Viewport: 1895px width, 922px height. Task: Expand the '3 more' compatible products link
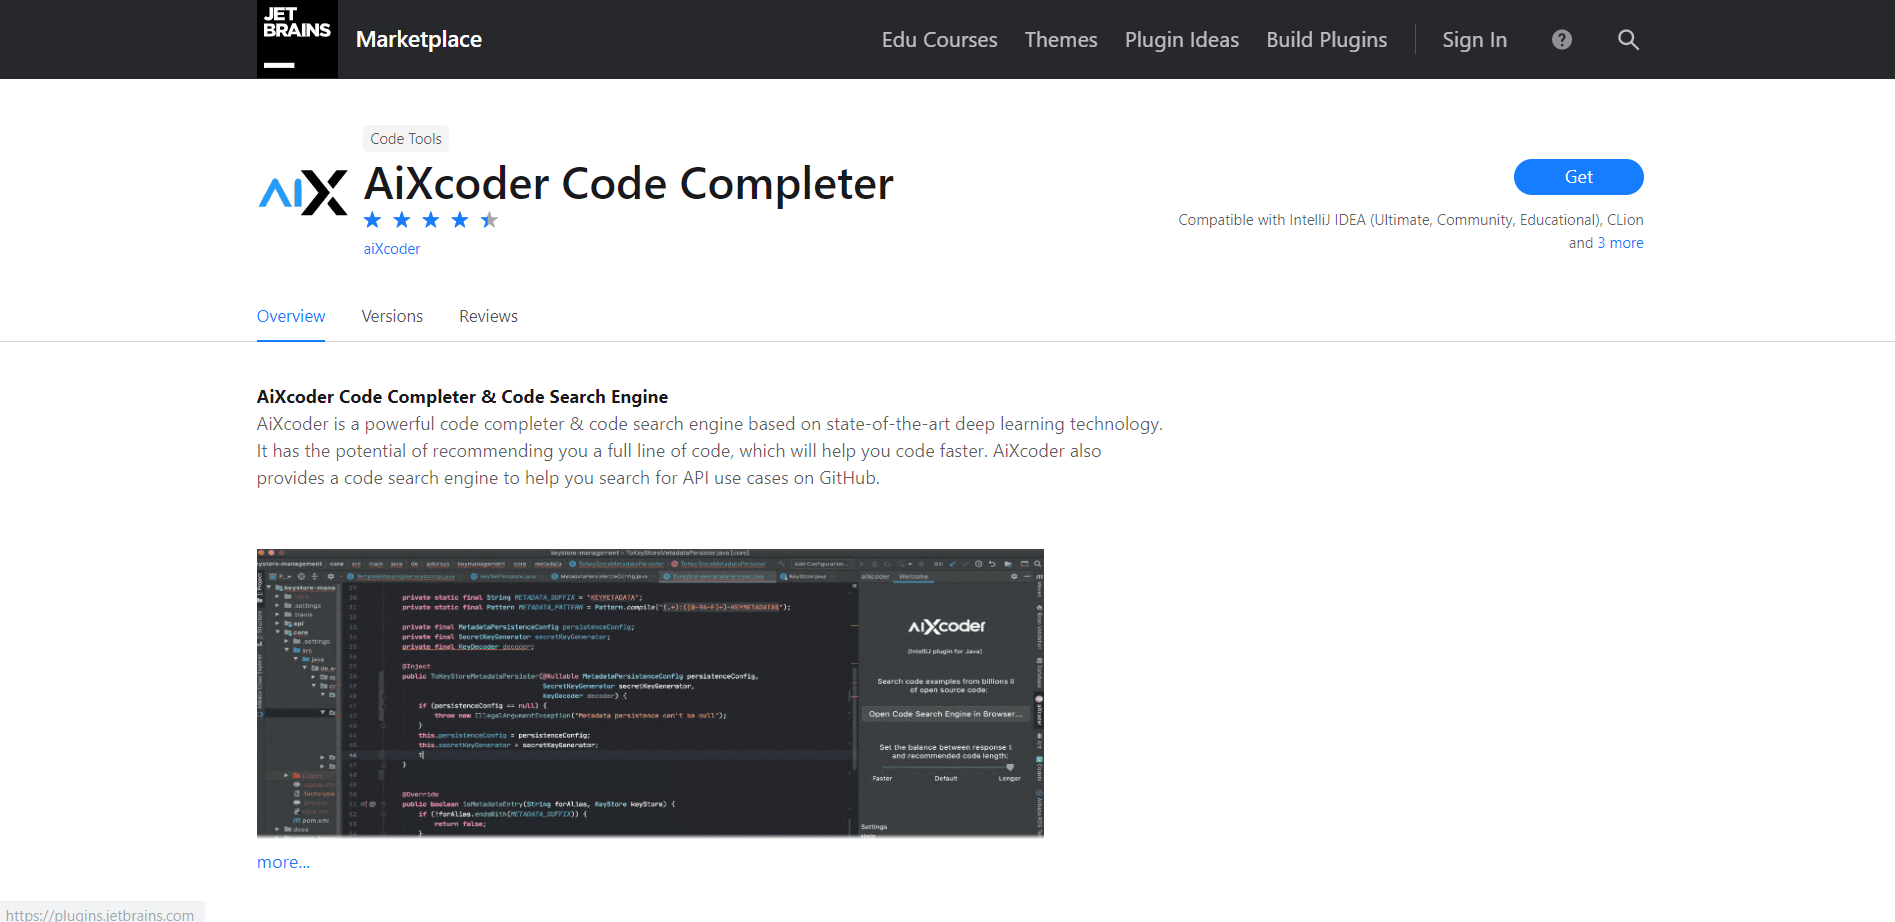click(x=1620, y=243)
